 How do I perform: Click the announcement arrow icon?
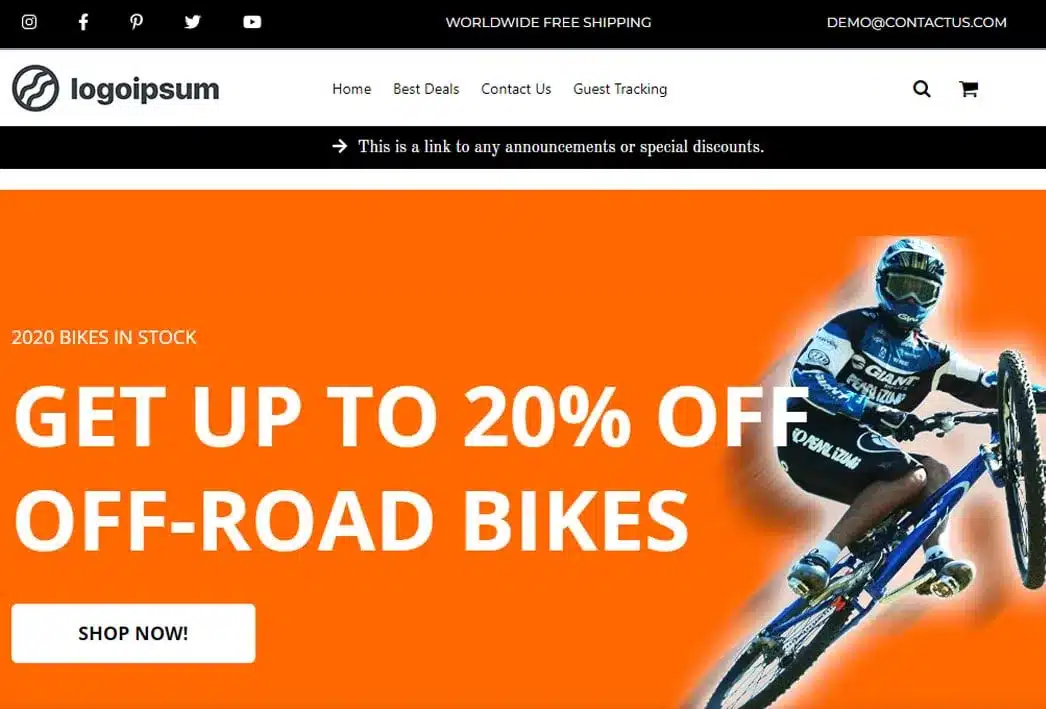coord(340,146)
